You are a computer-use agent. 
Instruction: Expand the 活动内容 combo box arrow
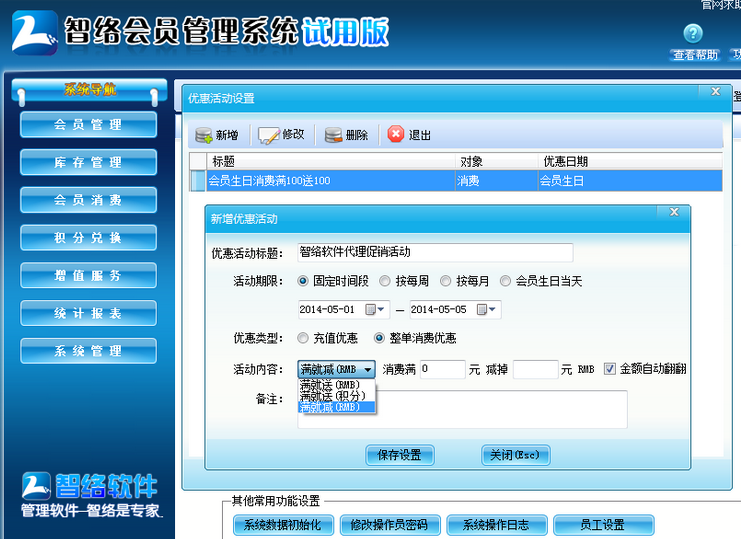[368, 370]
